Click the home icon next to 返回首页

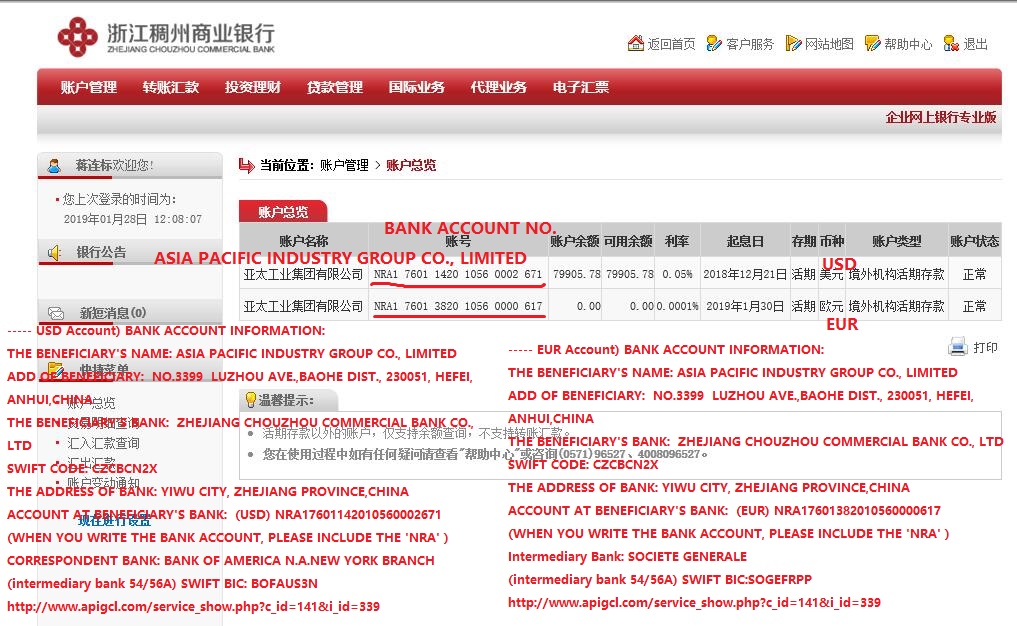coord(636,43)
